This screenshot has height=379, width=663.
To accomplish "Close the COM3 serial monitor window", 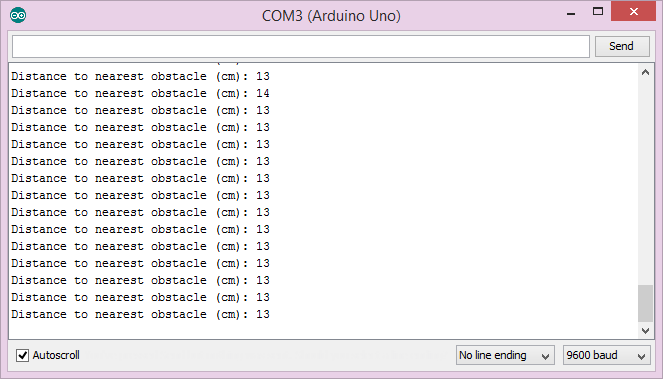I will 633,11.
